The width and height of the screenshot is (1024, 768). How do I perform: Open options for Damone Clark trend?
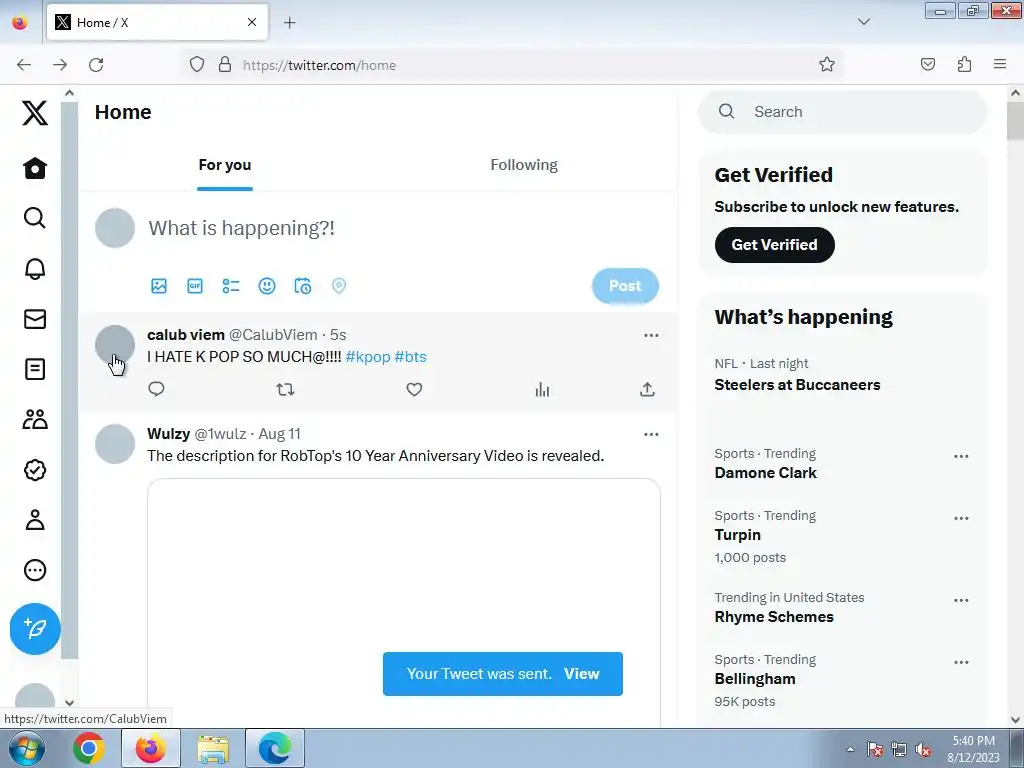(961, 456)
